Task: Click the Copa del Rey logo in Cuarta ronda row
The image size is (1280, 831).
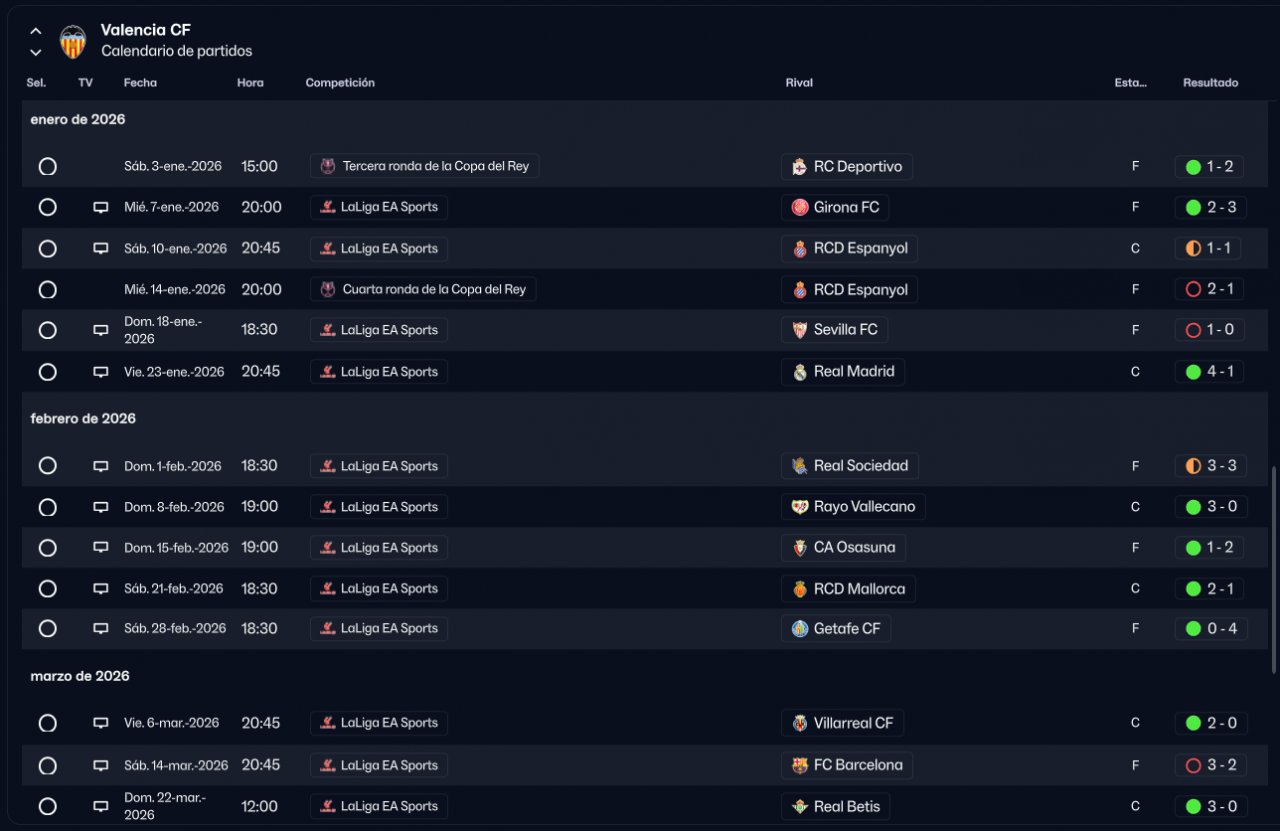Action: (328, 289)
